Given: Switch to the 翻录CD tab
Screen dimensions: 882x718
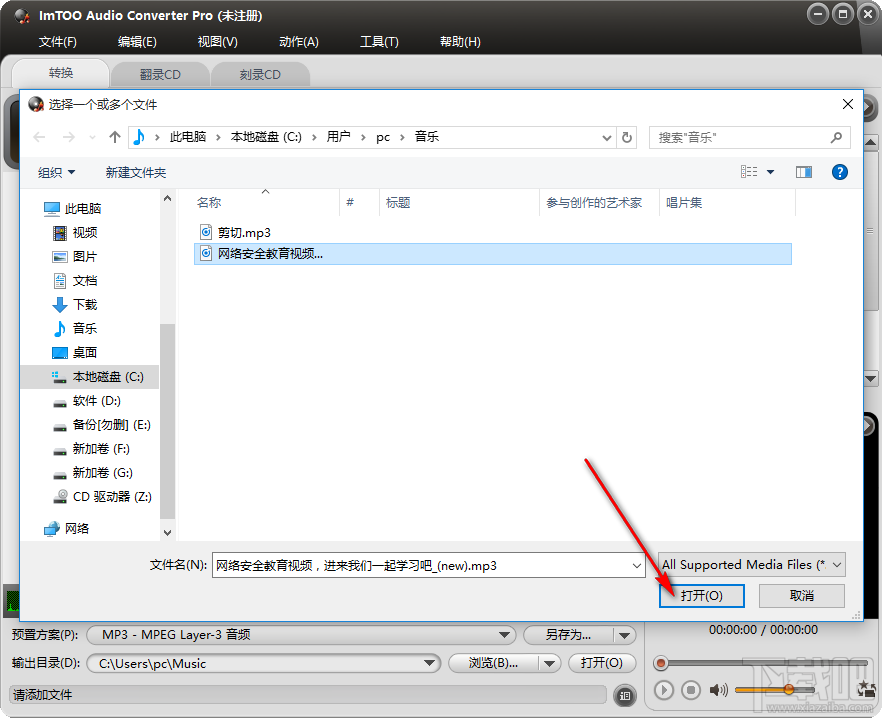Looking at the screenshot, I should click(160, 73).
